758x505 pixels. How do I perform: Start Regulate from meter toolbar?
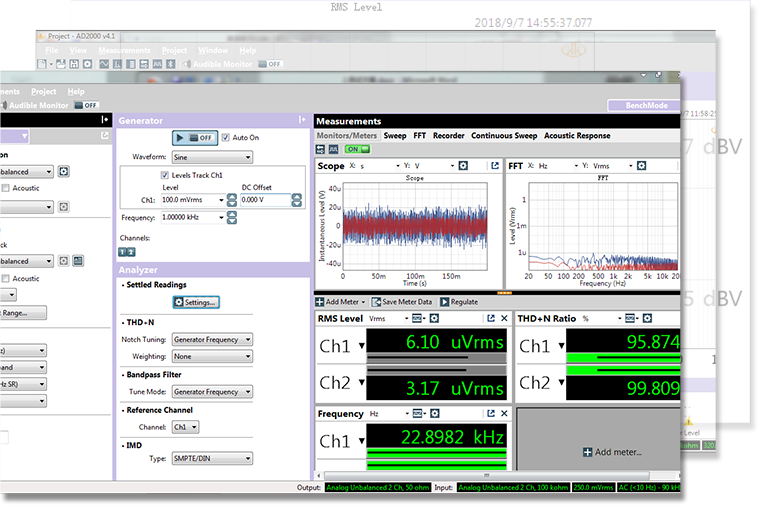tap(459, 302)
